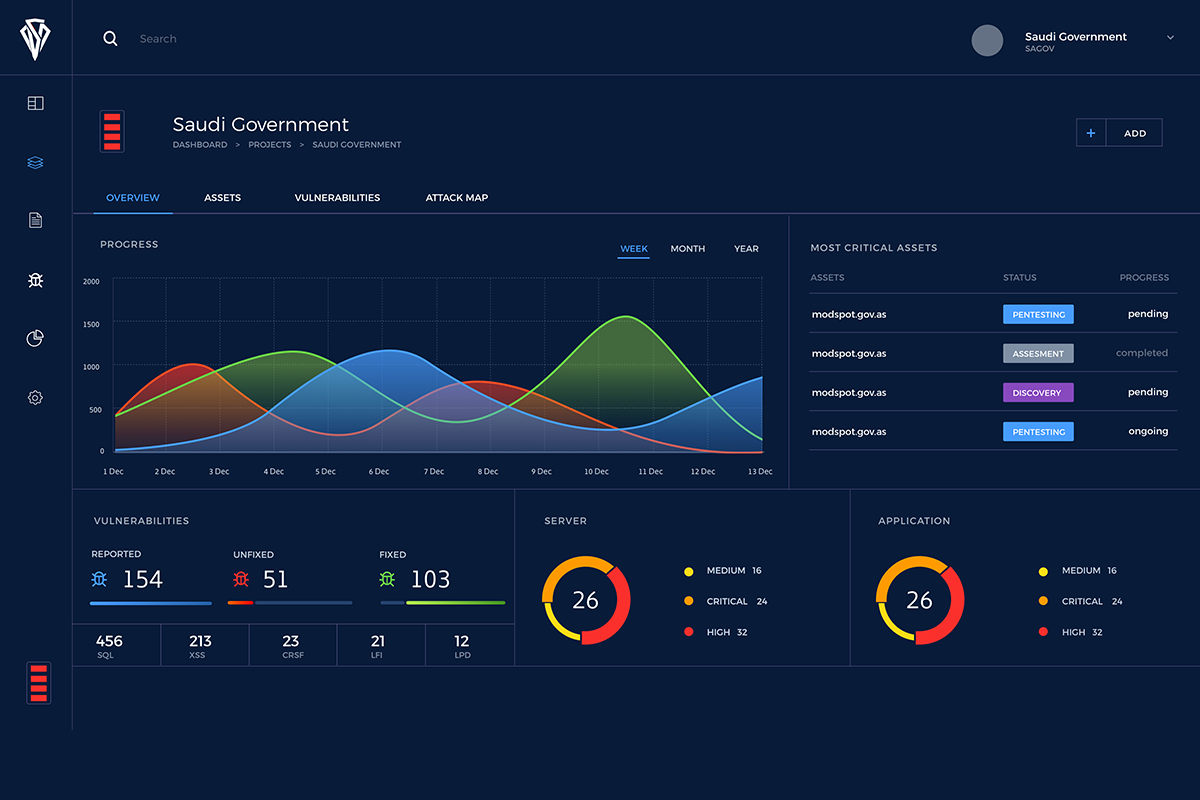Click the Progress column header in assets table
1200x800 pixels.
[x=1144, y=278]
